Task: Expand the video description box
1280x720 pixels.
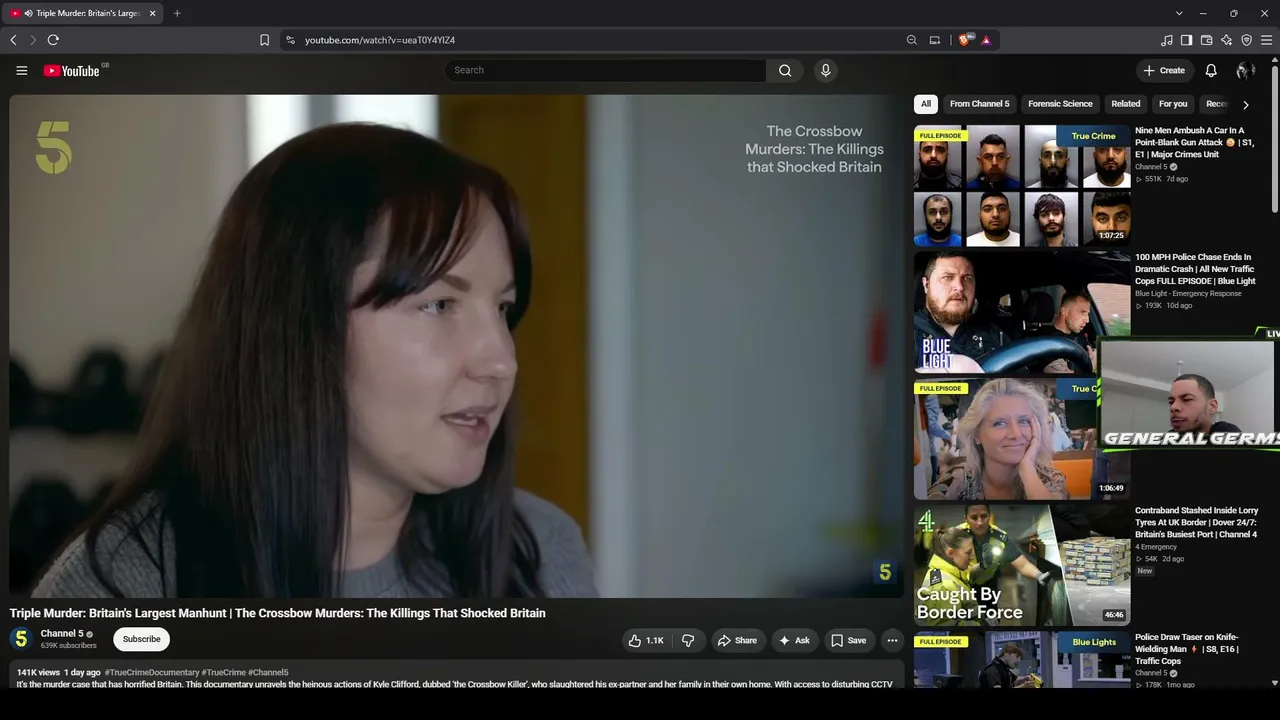Action: [457, 674]
